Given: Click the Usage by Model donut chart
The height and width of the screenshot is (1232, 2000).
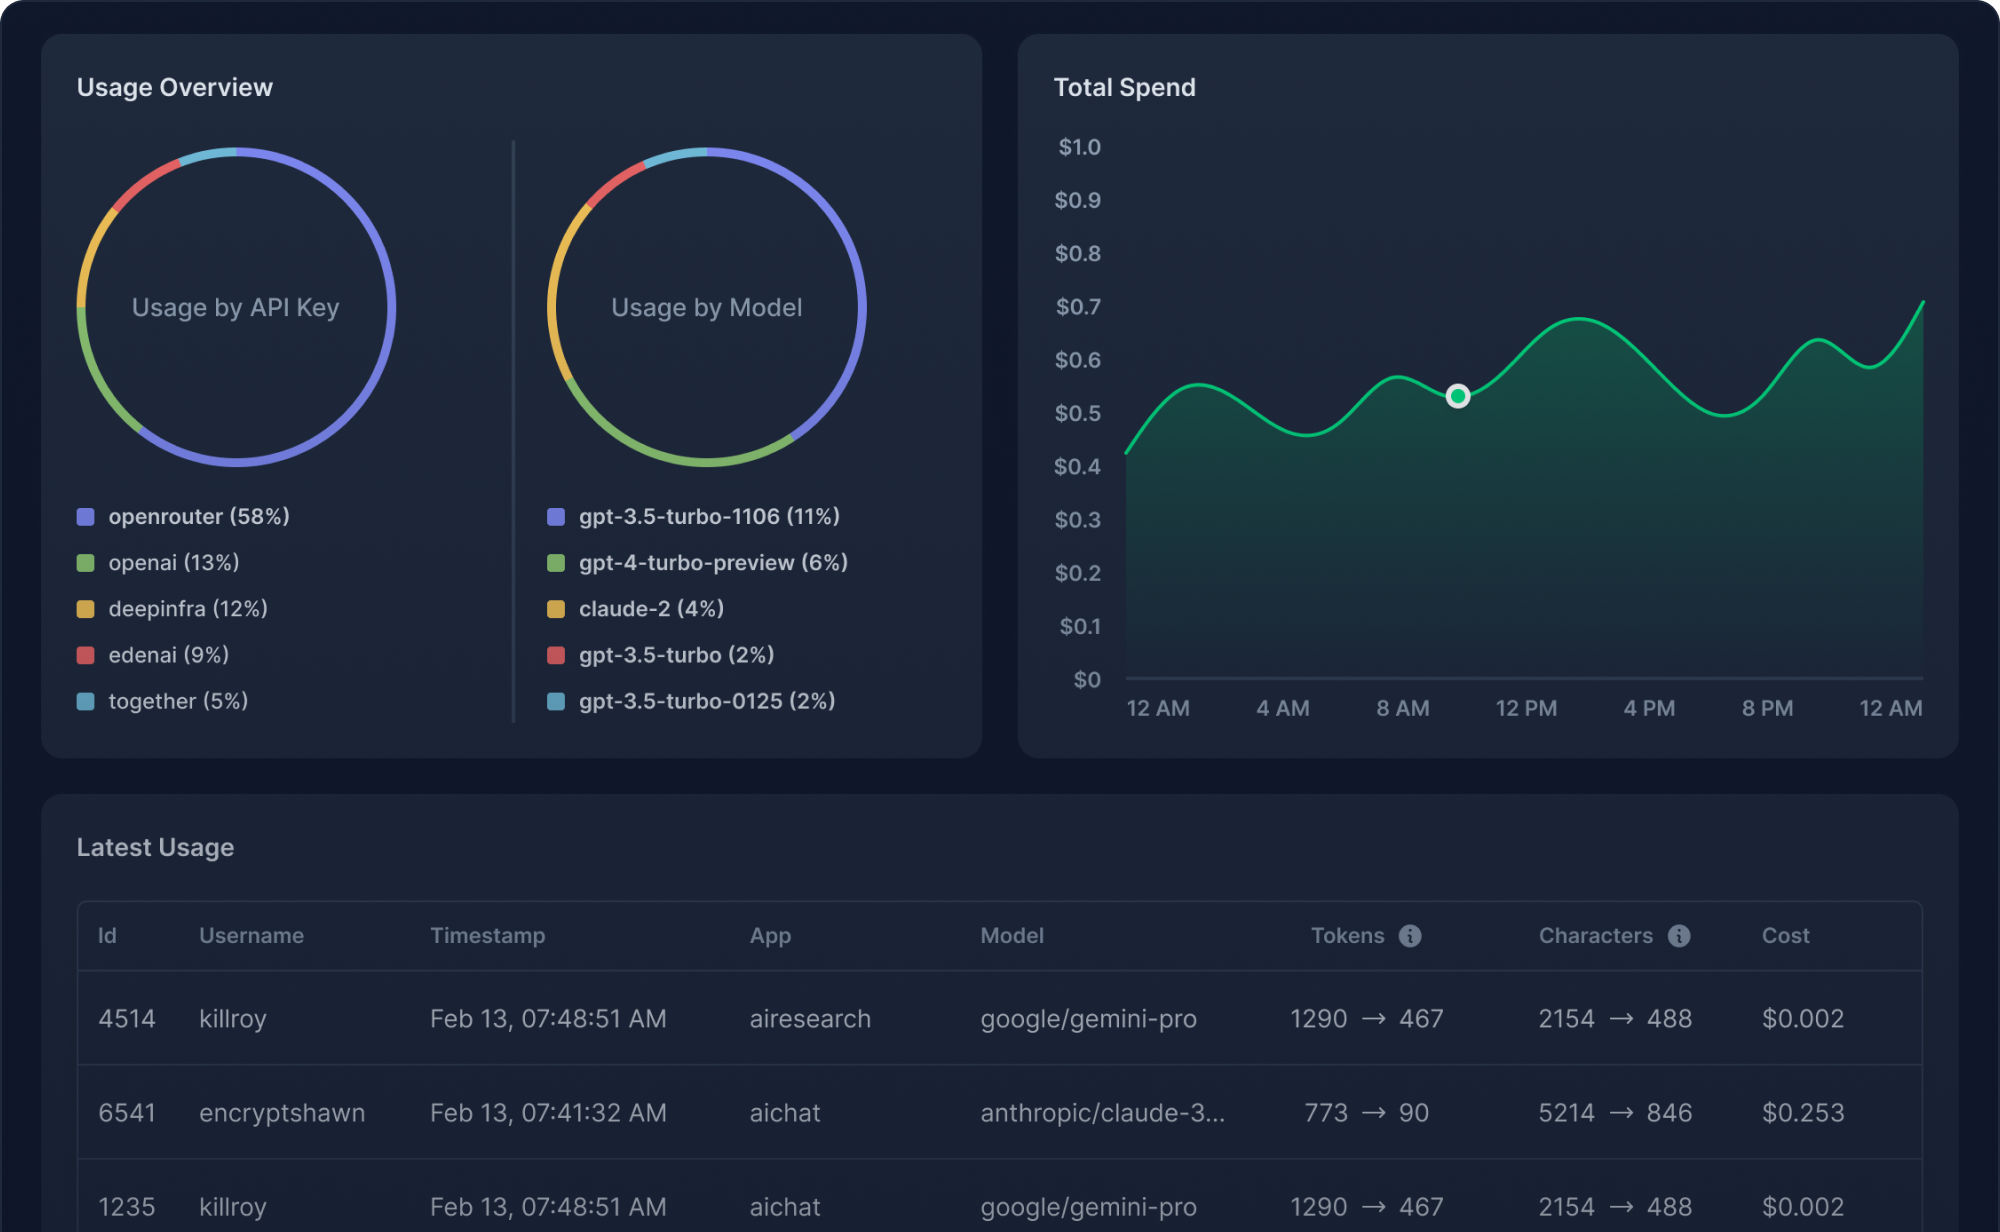Looking at the screenshot, I should click(706, 307).
